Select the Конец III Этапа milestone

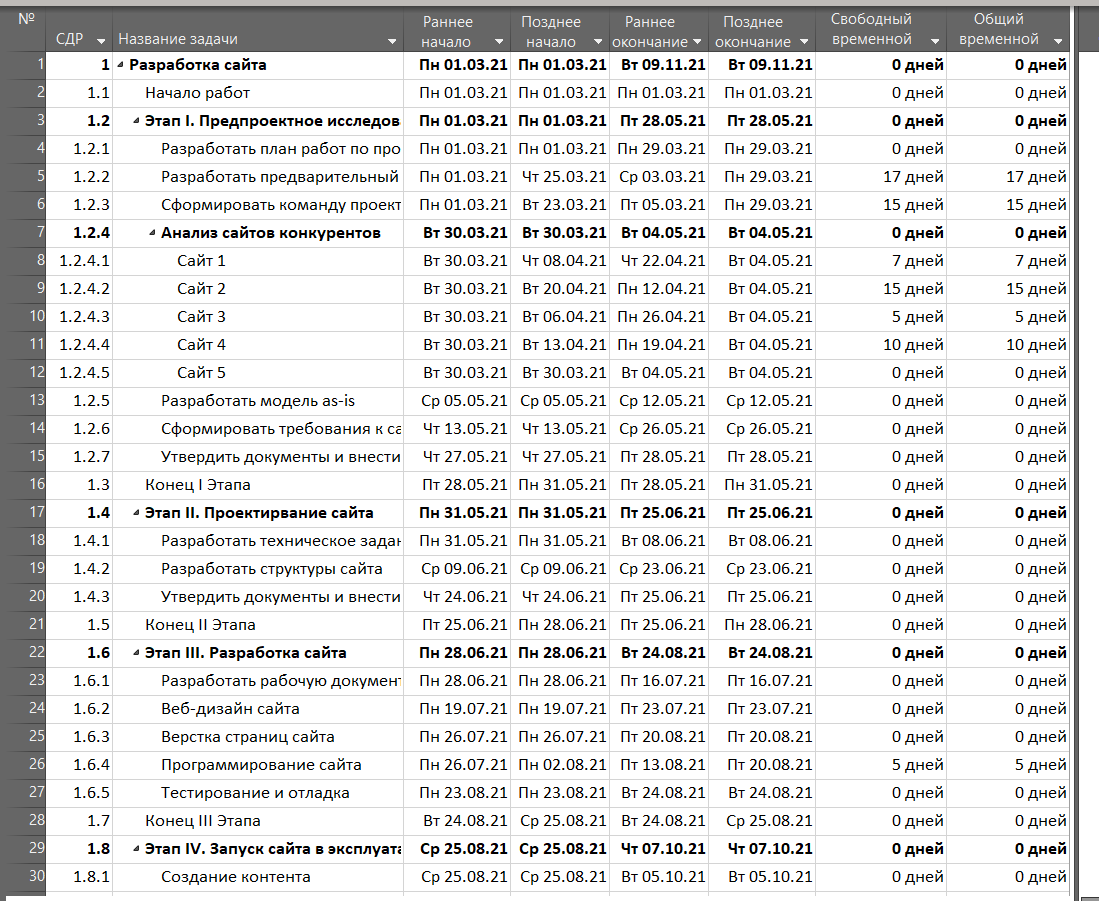[x=203, y=821]
